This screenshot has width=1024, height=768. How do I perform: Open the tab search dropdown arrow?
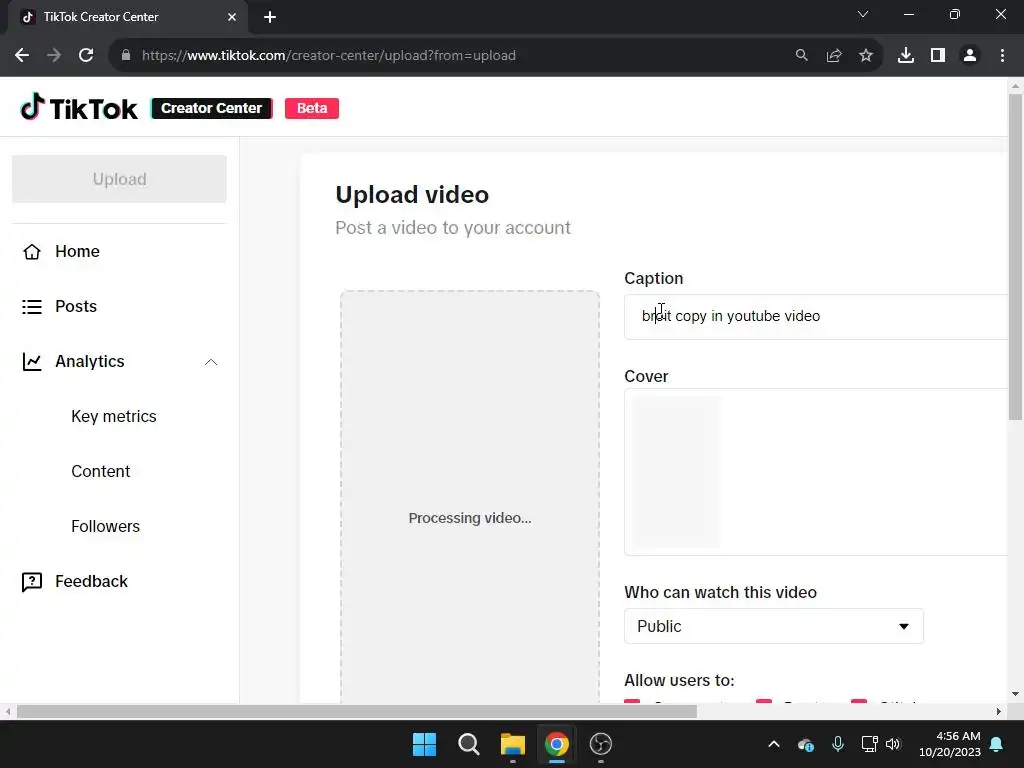(863, 14)
